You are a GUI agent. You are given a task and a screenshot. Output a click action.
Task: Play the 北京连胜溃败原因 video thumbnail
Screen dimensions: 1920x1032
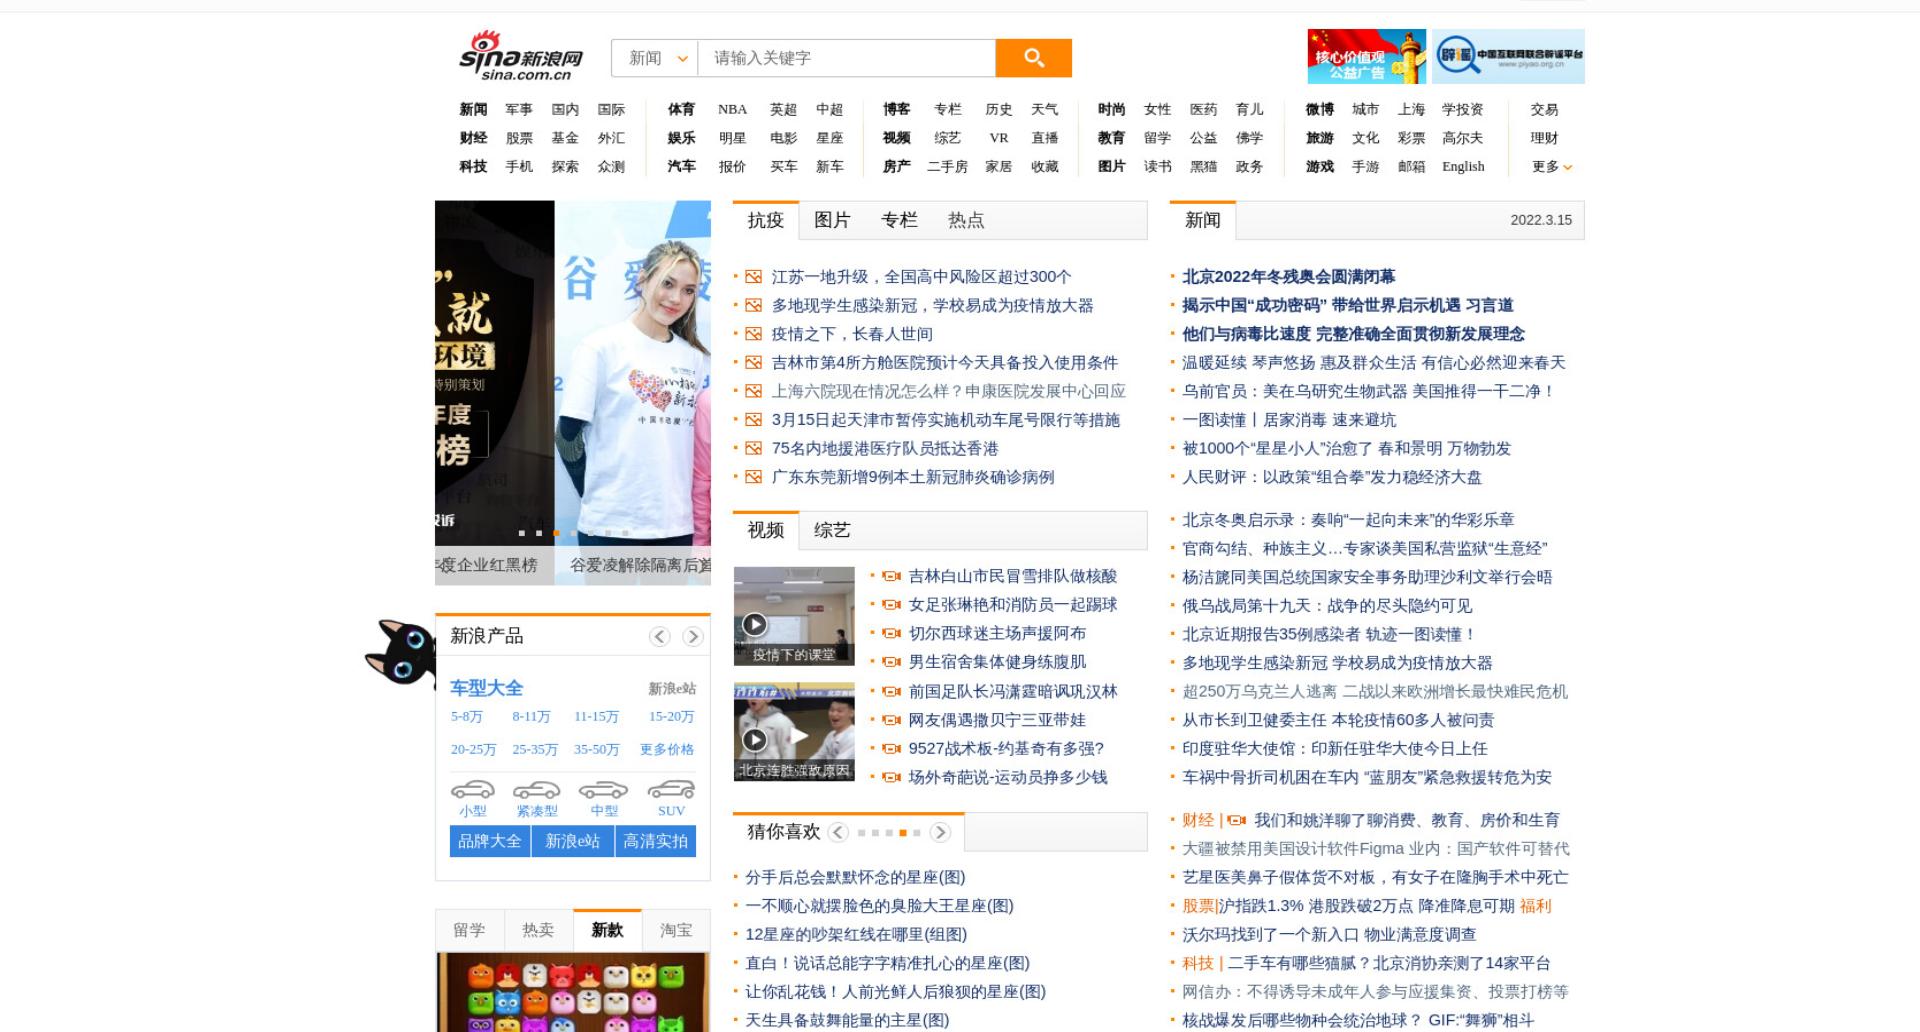pos(794,732)
